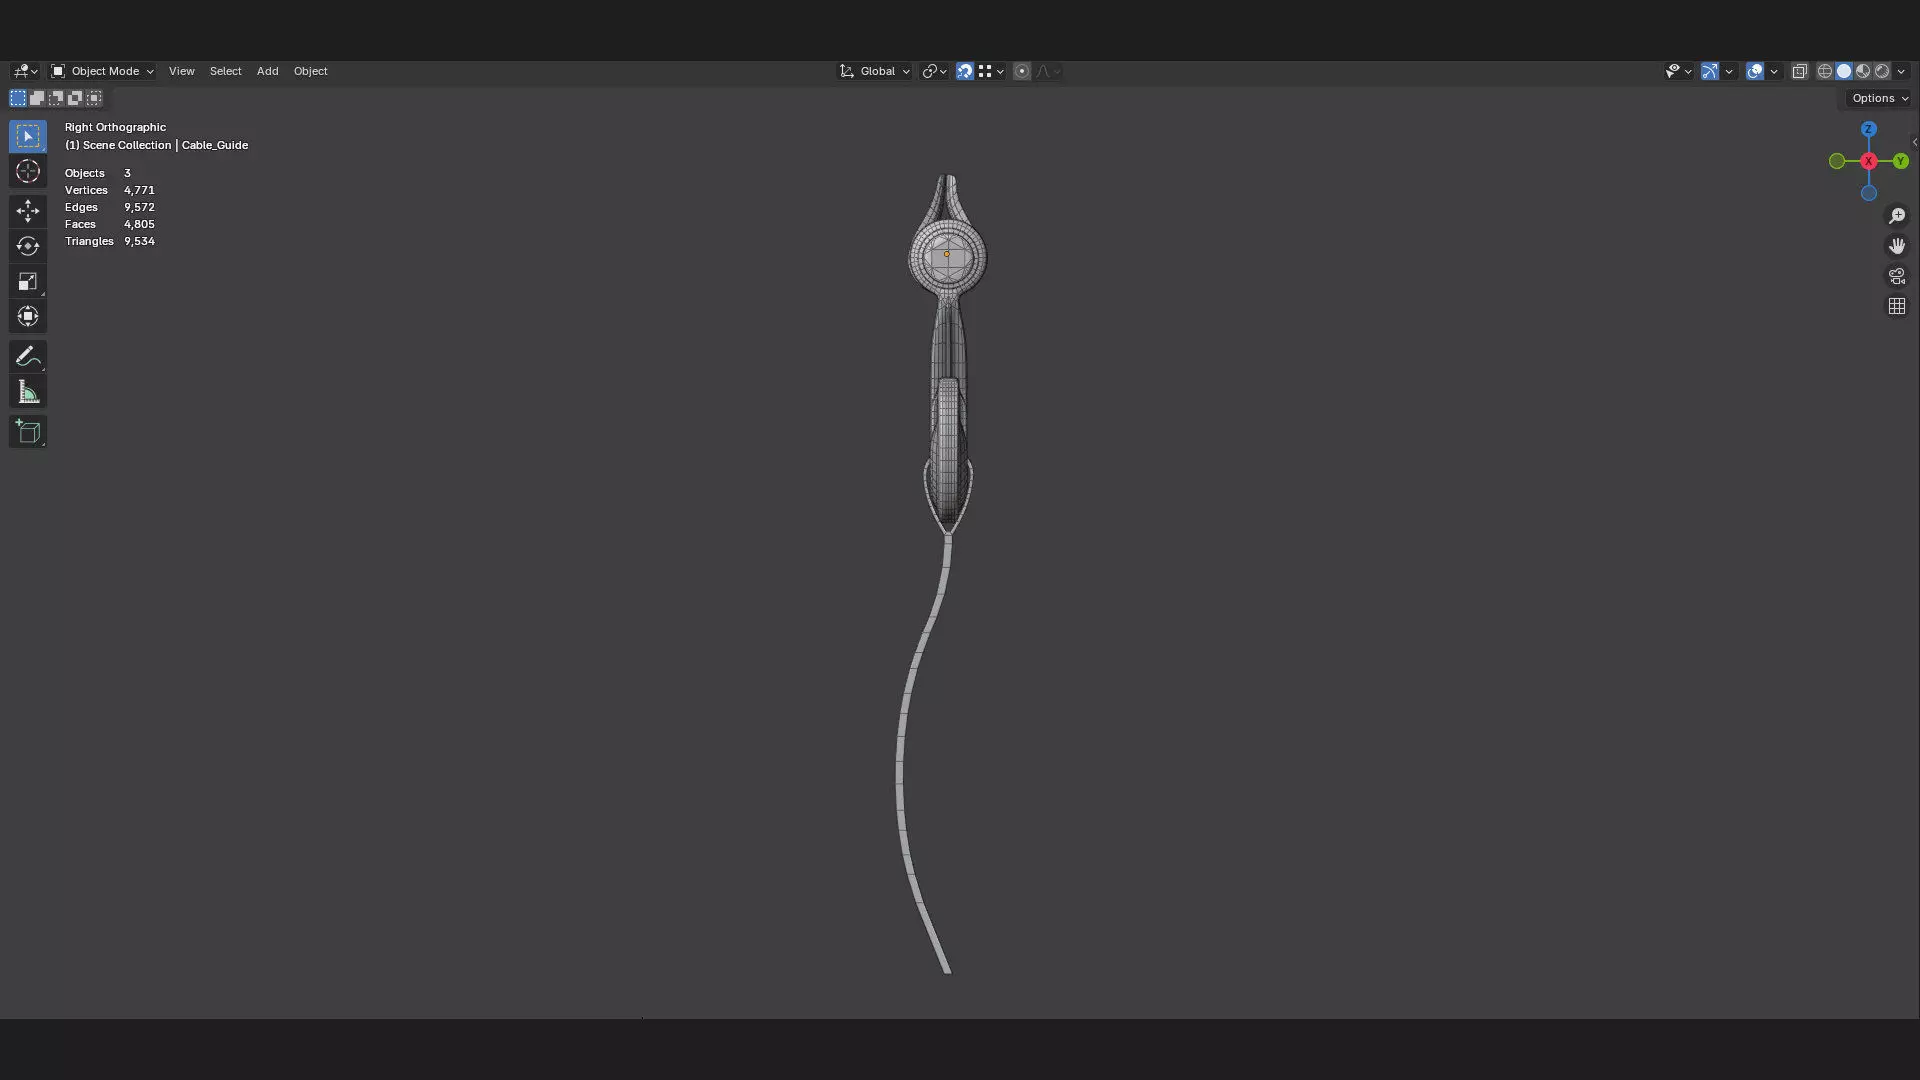Open the Select menu
1920x1080 pixels.
[225, 71]
